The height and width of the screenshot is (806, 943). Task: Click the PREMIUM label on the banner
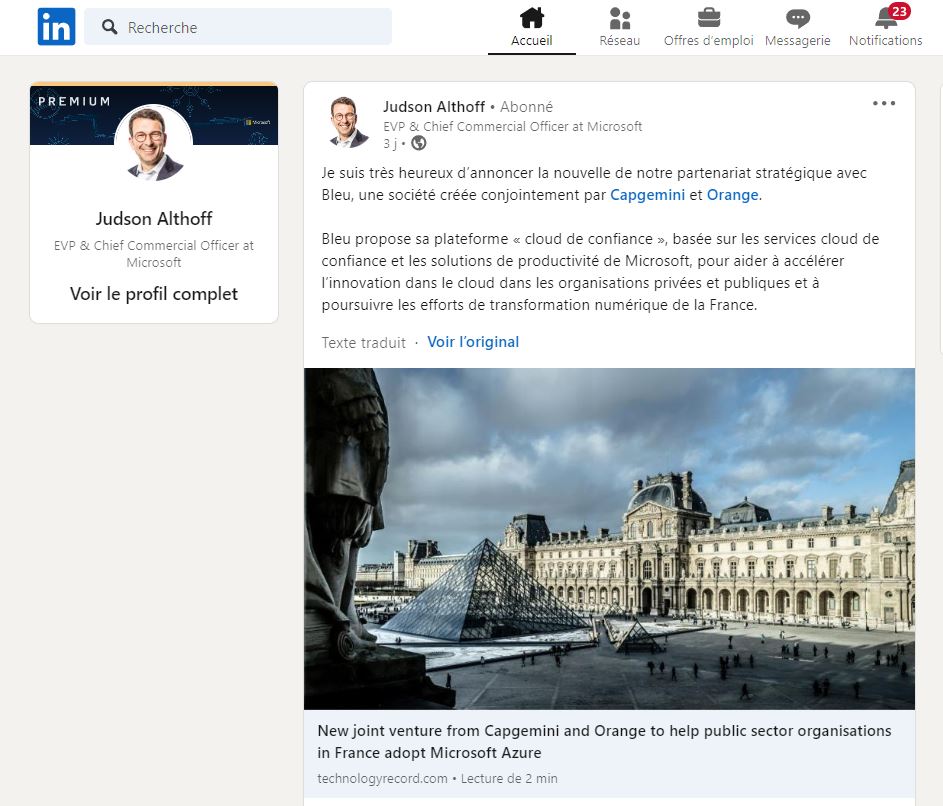75,101
